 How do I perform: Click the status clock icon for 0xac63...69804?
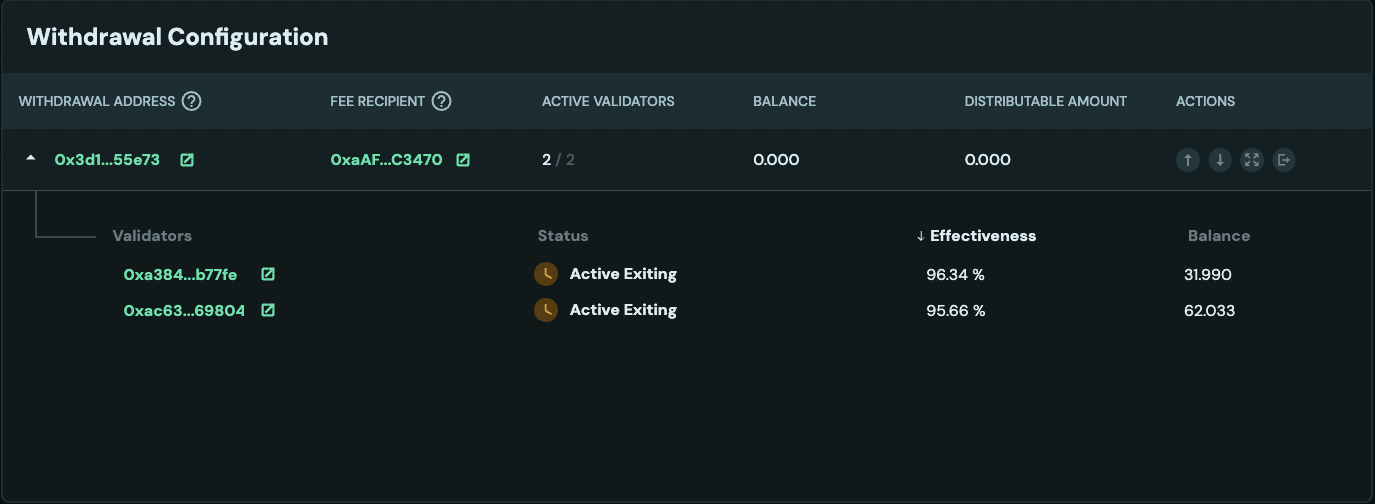[x=546, y=310]
